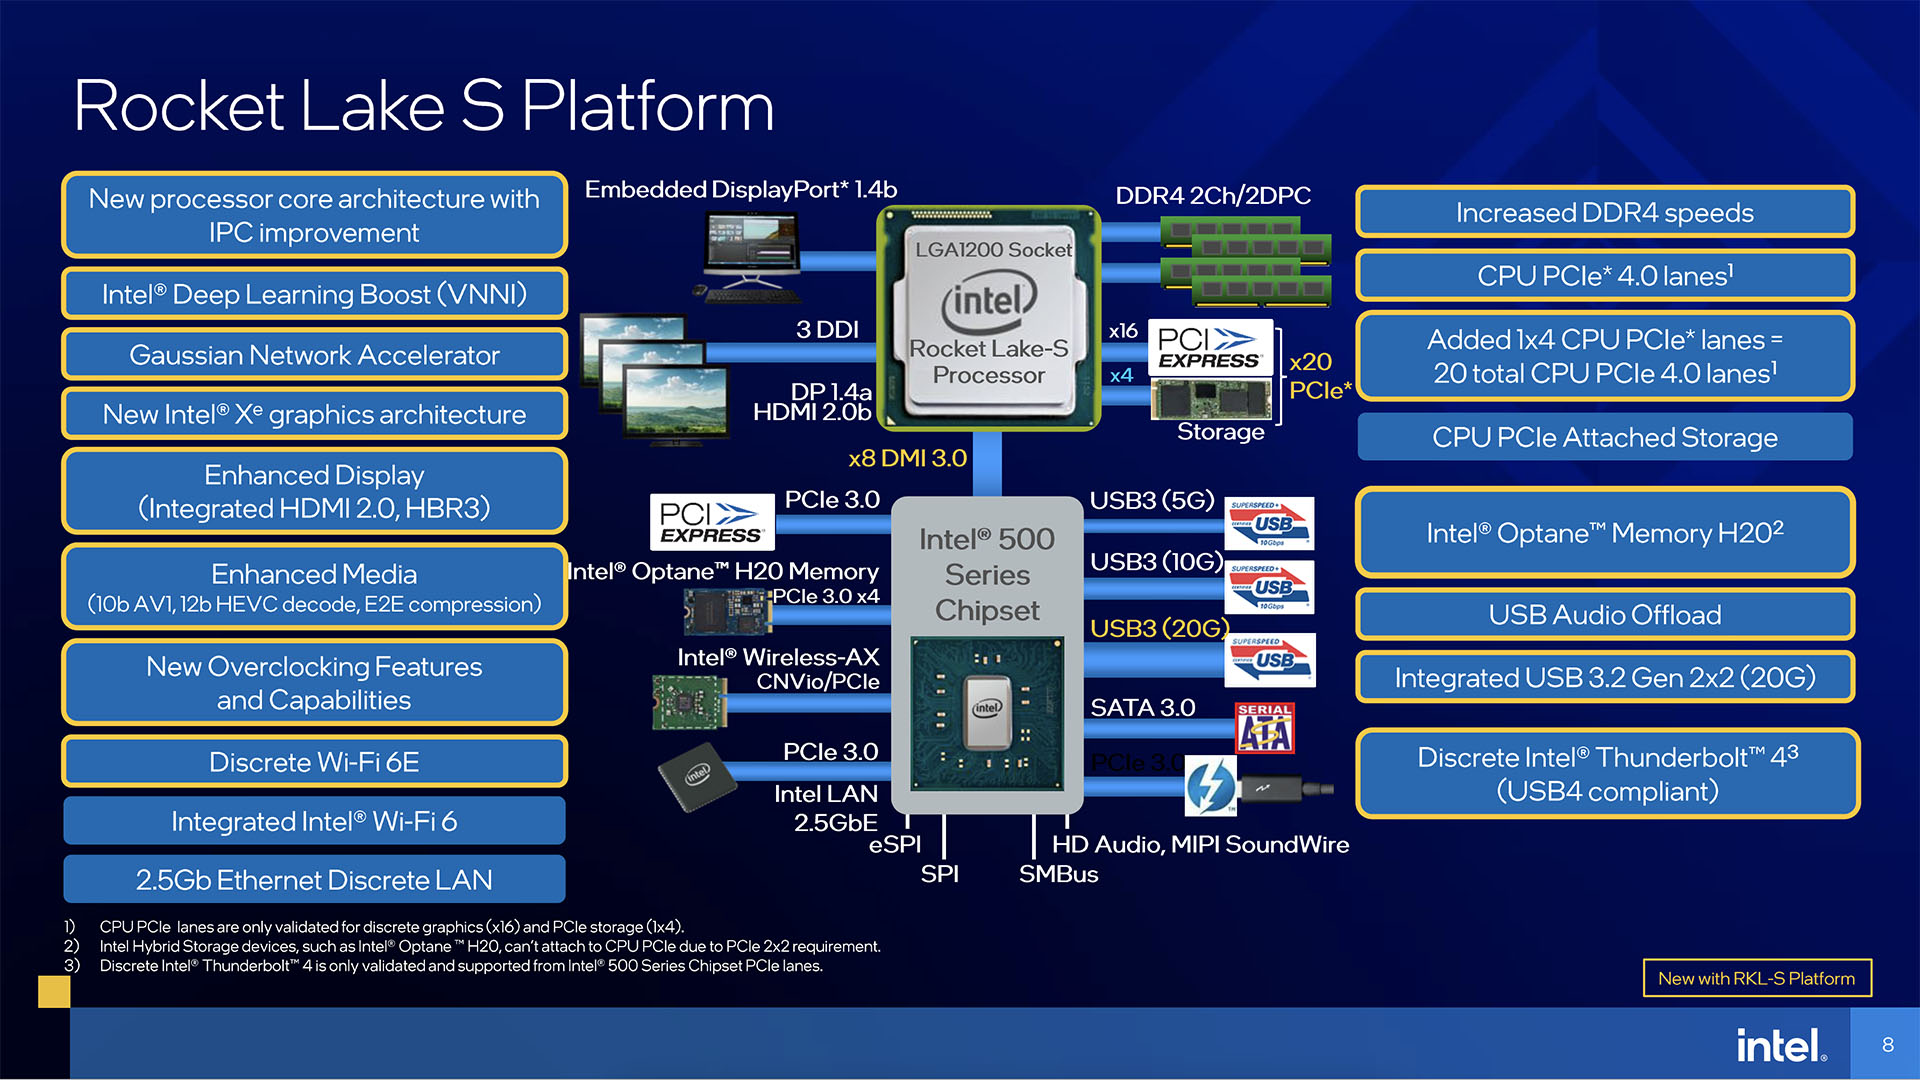Select the Intel Deep Learning Boost box
The width and height of the screenshot is (1920, 1080).
314,294
